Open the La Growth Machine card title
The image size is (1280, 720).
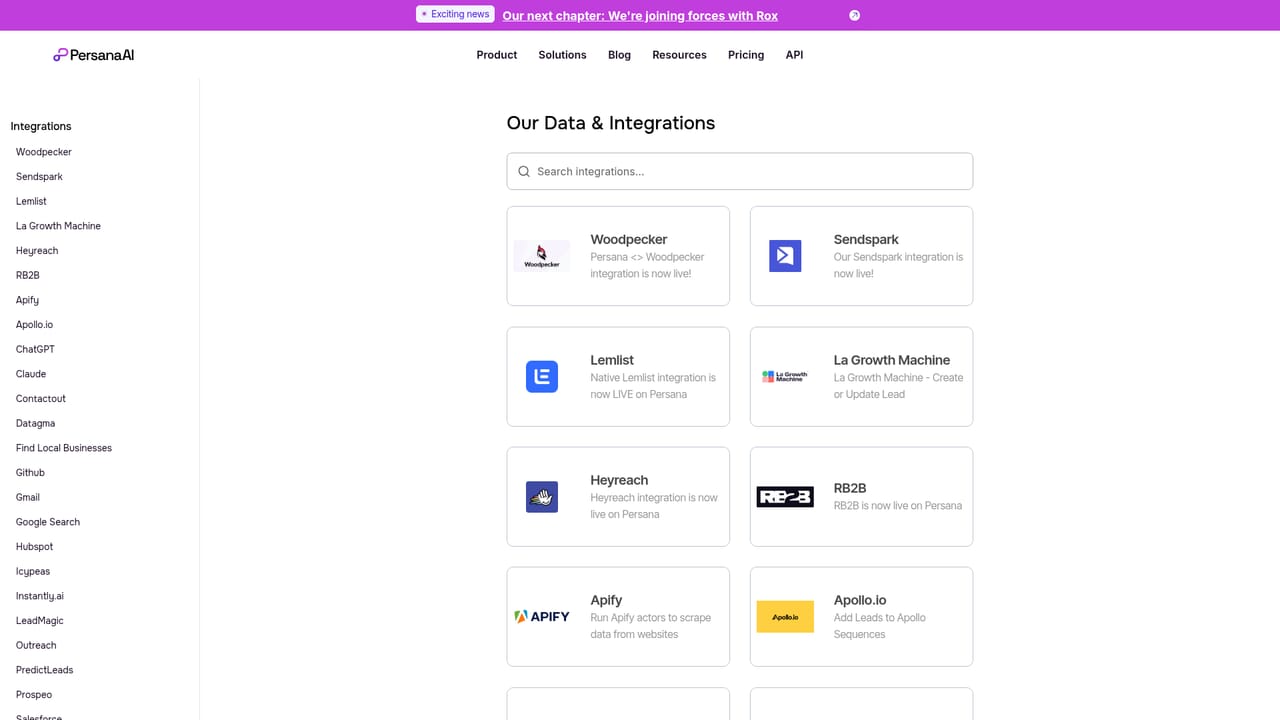pyautogui.click(x=892, y=360)
